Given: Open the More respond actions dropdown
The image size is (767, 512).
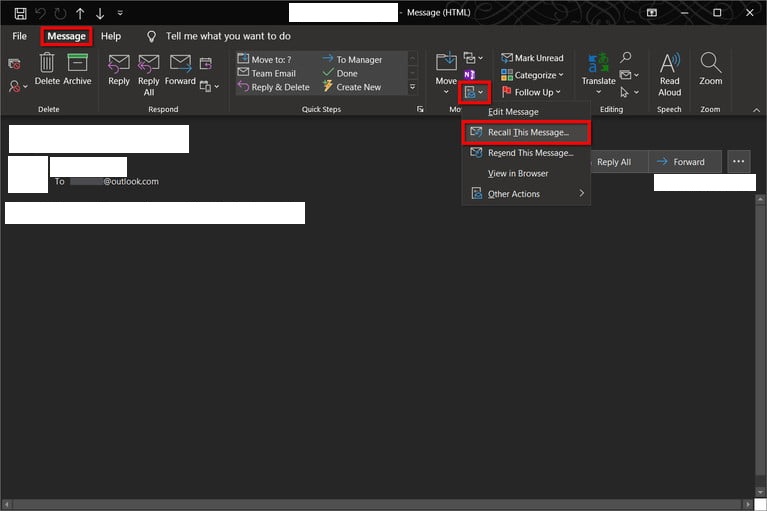Looking at the screenshot, I should pyautogui.click(x=209, y=87).
